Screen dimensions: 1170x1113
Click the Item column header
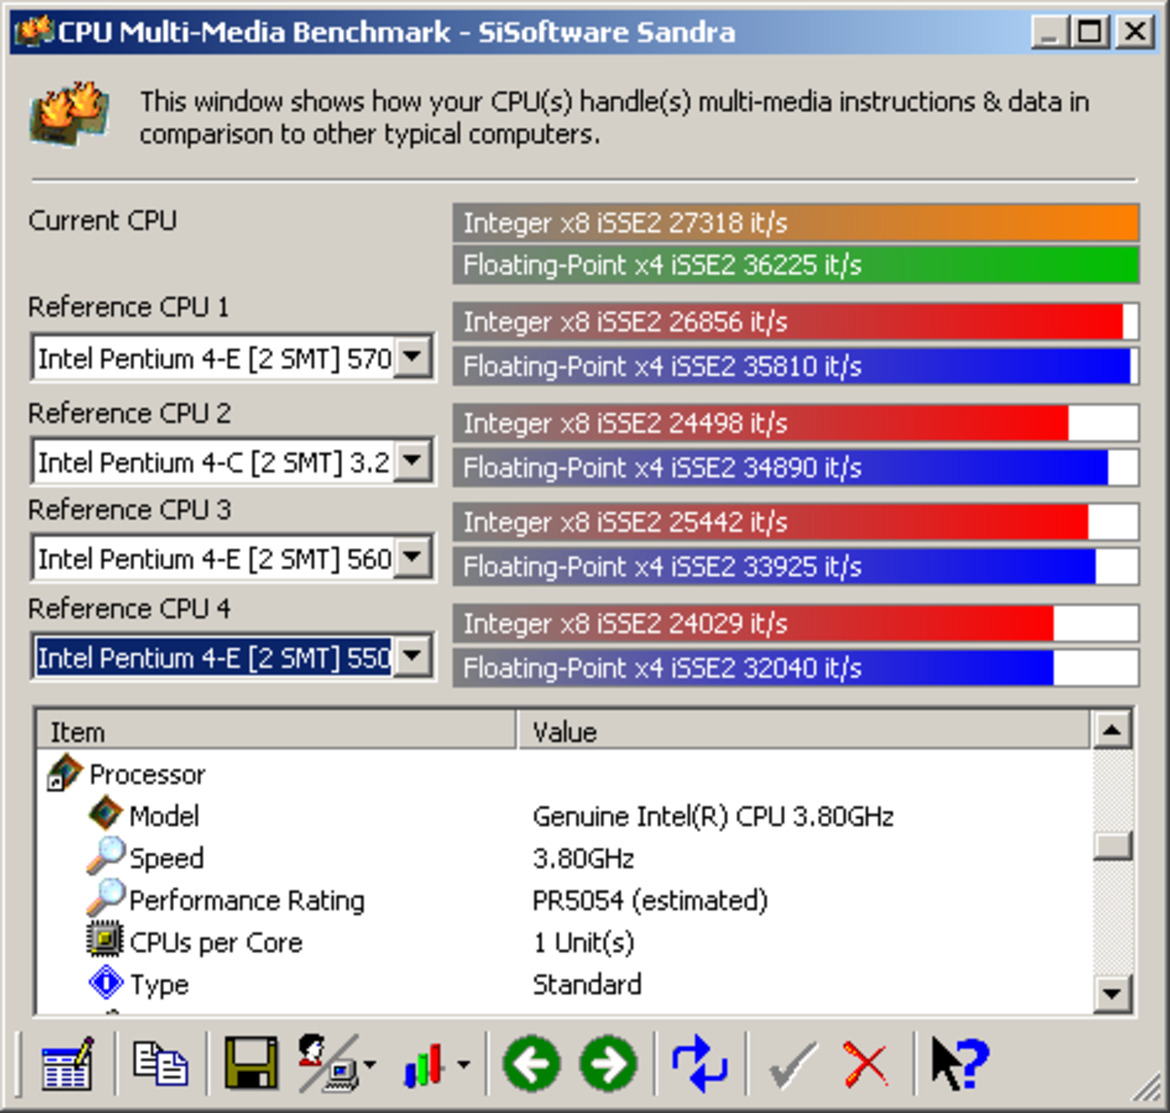point(276,731)
